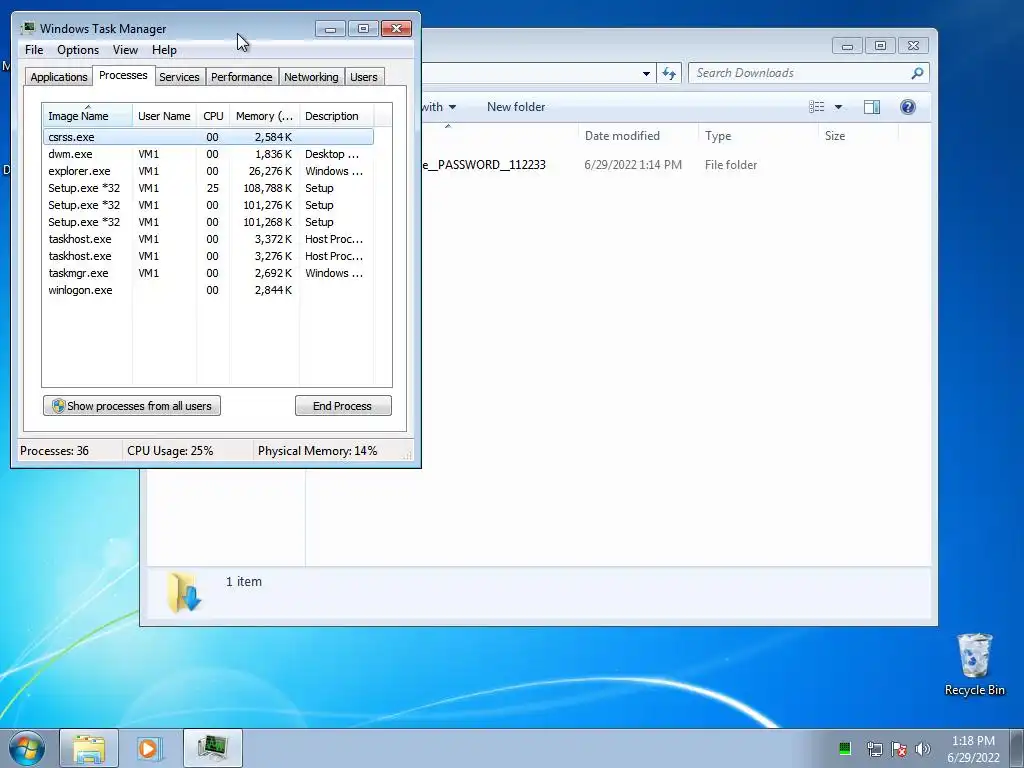This screenshot has width=1024, height=768.
Task: Click the Task Manager tray CPU meter
Action: 844,748
